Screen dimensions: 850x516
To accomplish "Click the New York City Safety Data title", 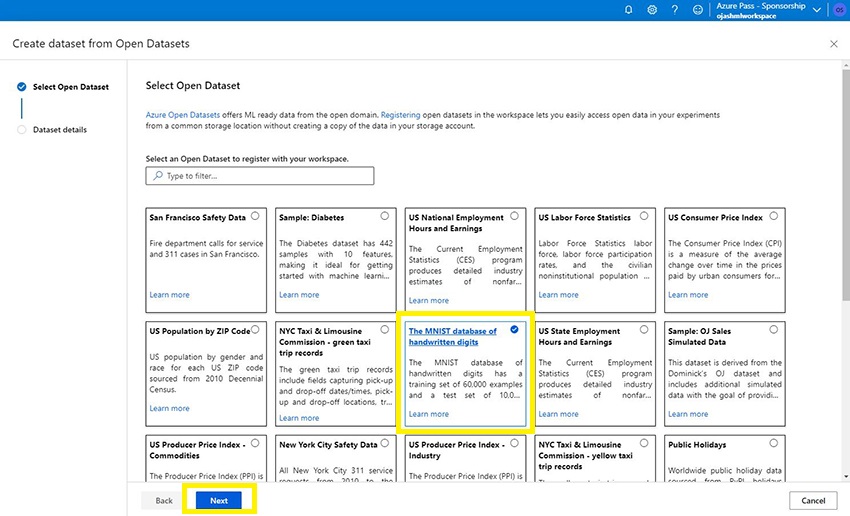I will (x=328, y=444).
